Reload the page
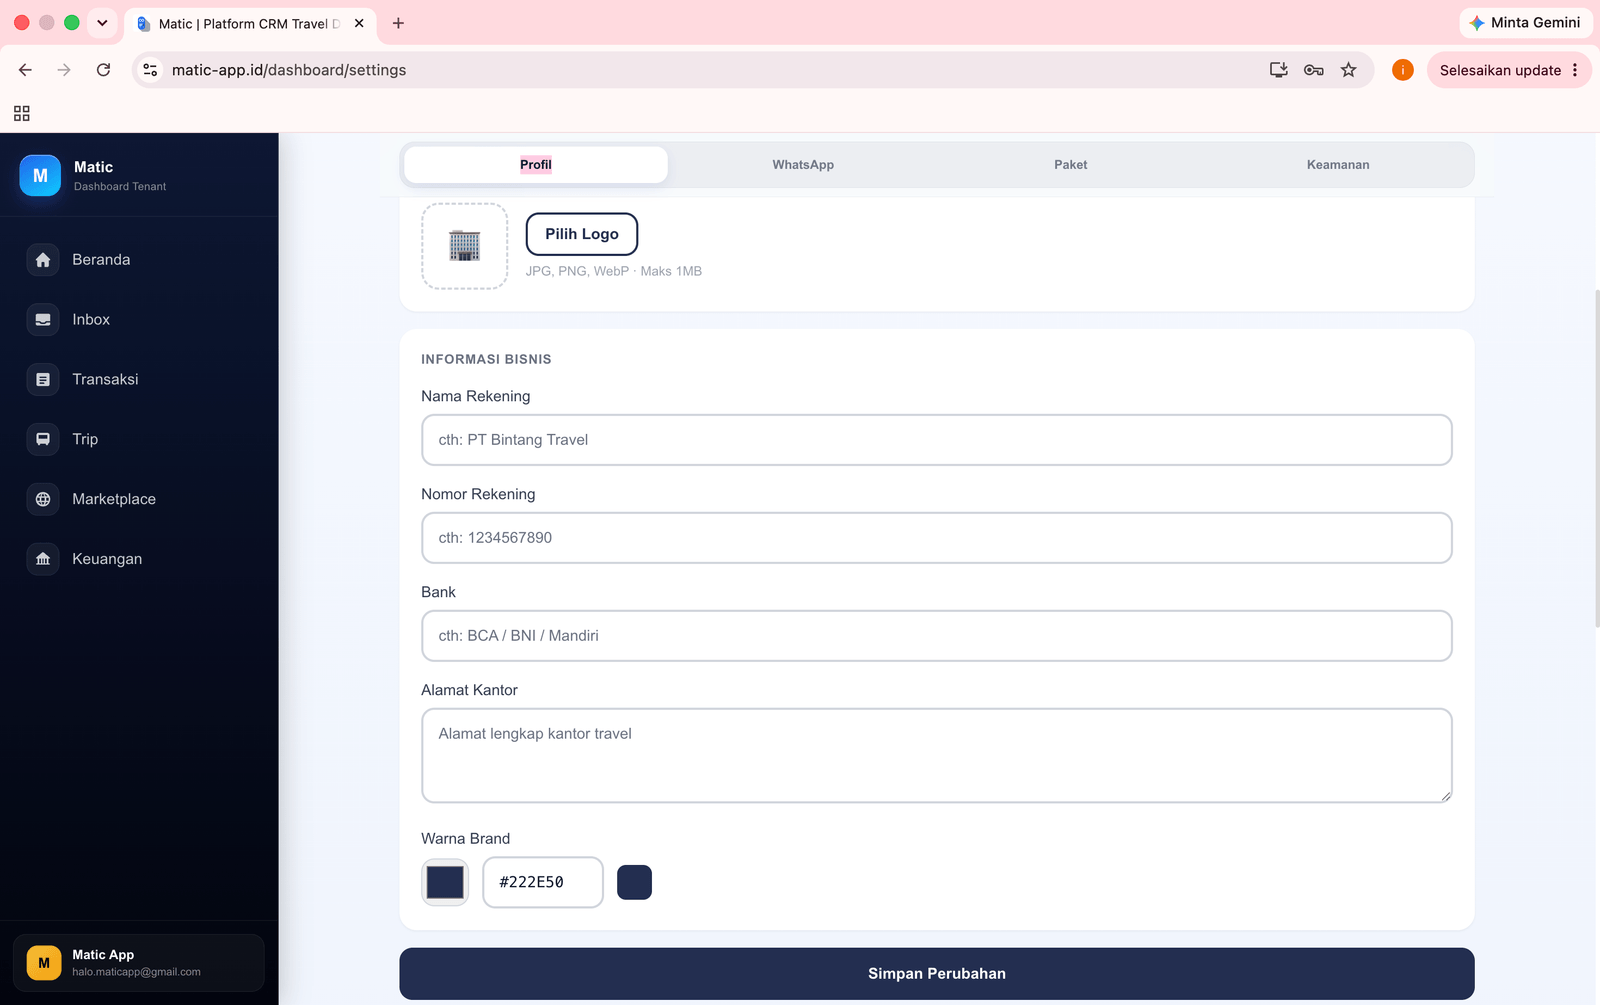 coord(103,70)
